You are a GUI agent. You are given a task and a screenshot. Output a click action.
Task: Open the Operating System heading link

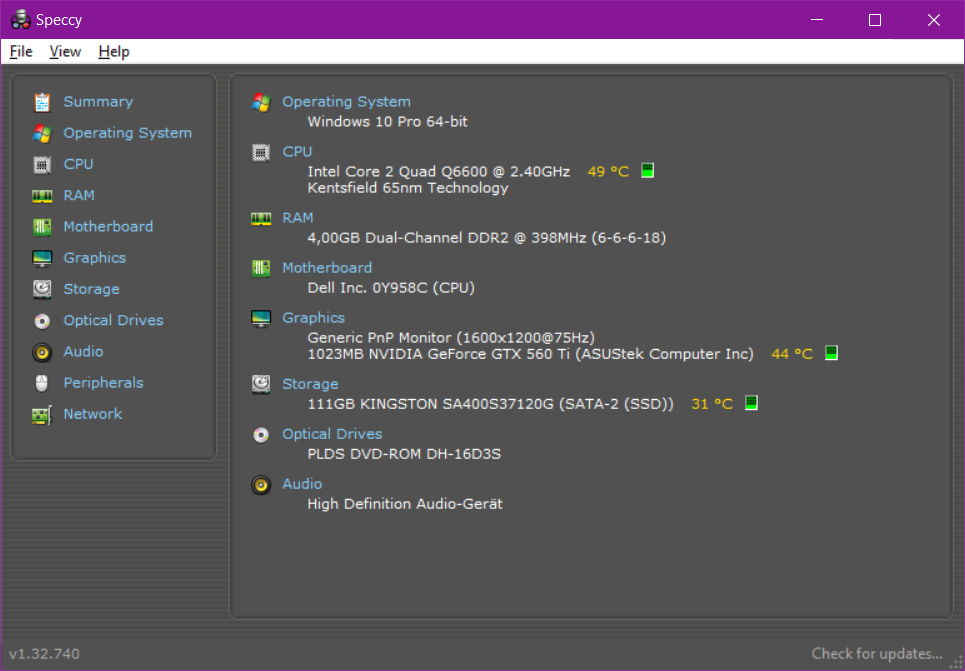[x=346, y=102]
